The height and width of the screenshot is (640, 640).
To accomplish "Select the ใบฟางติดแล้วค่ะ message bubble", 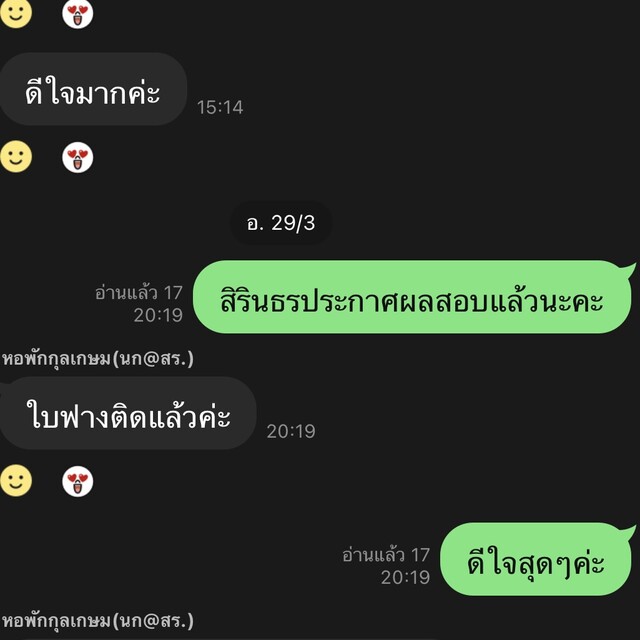I will tap(128, 413).
